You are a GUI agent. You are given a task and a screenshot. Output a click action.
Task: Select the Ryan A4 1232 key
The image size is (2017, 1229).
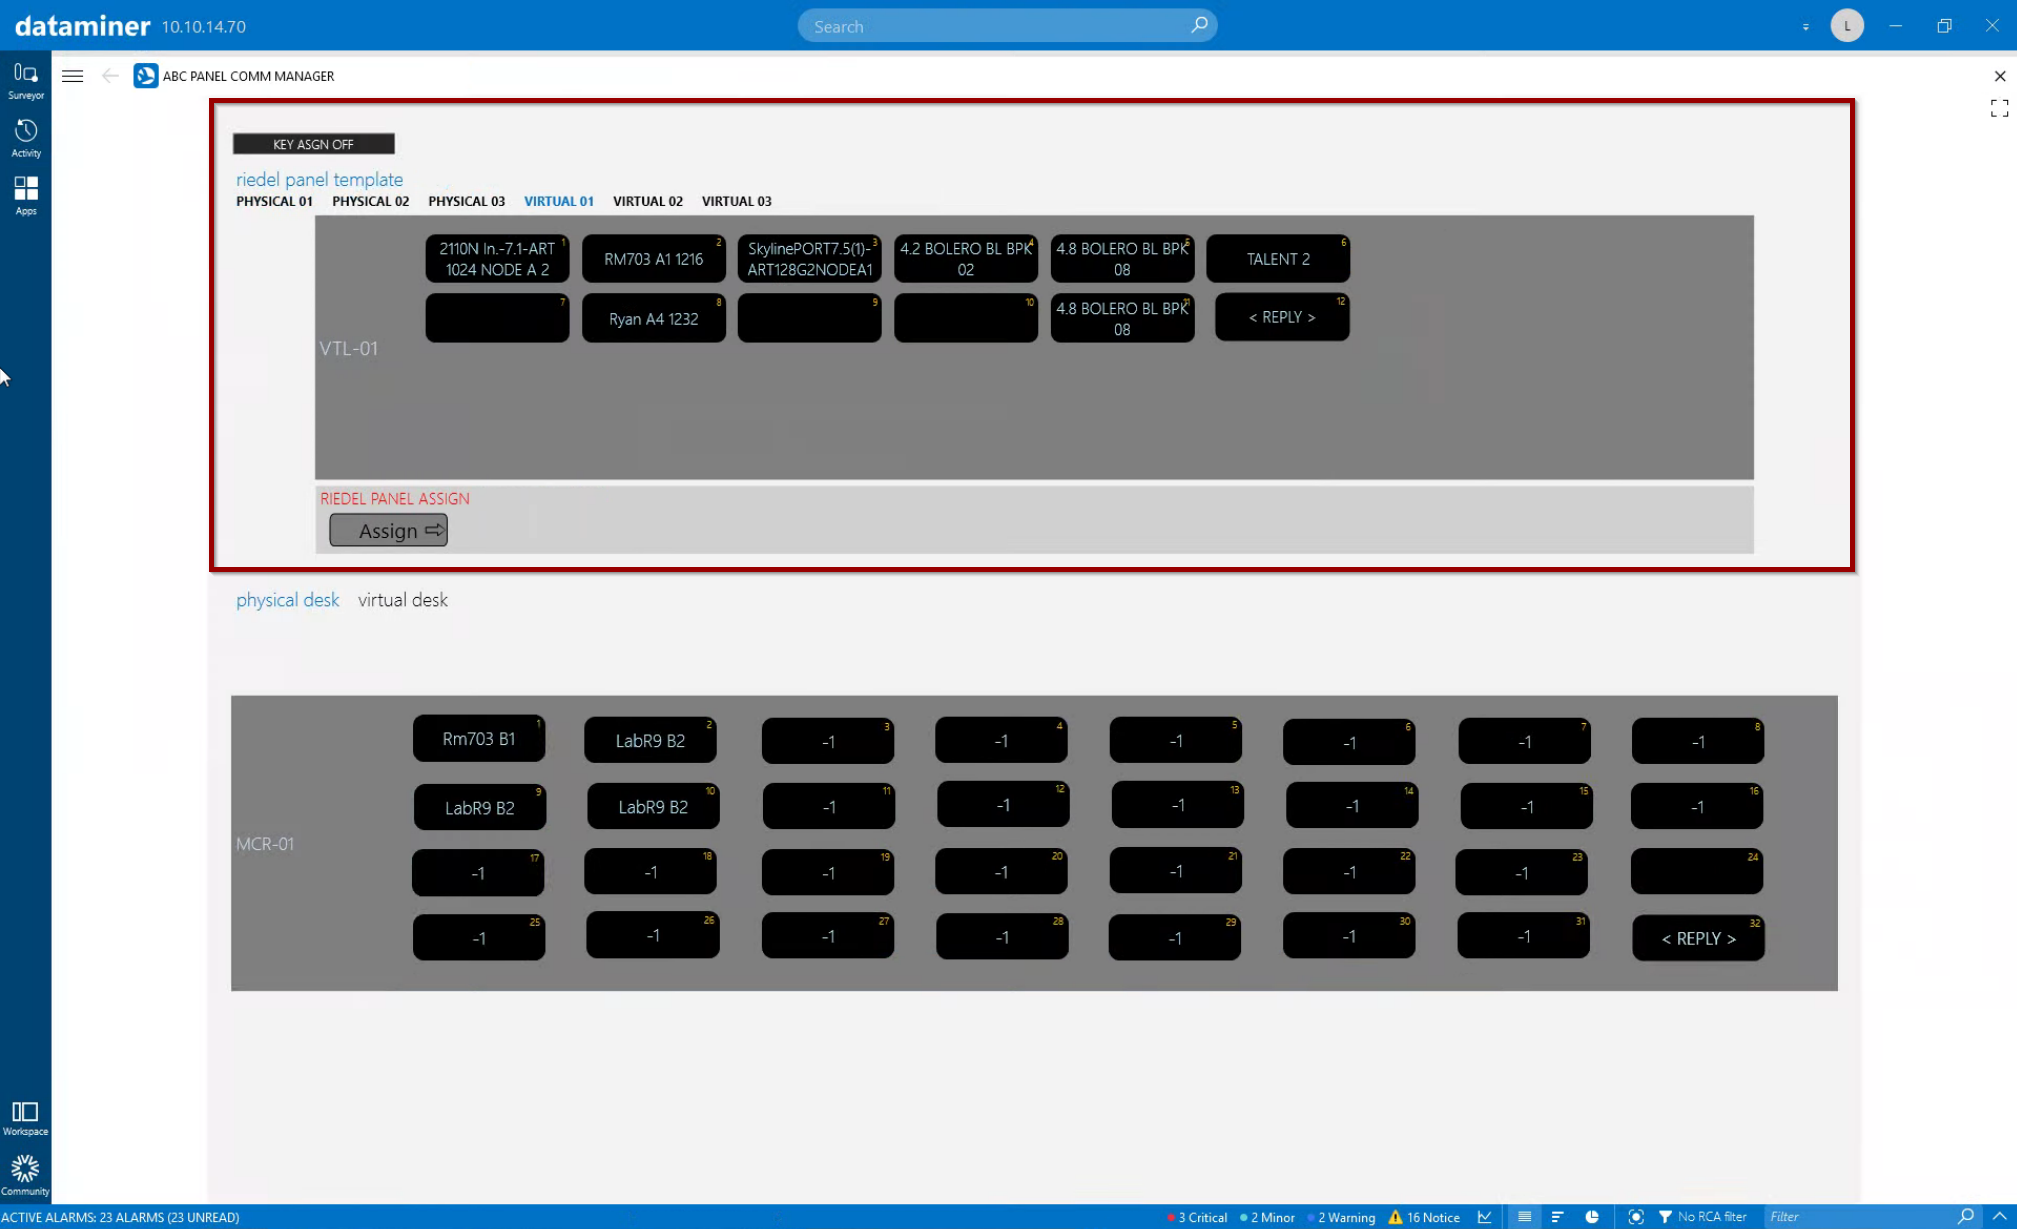[x=653, y=319]
